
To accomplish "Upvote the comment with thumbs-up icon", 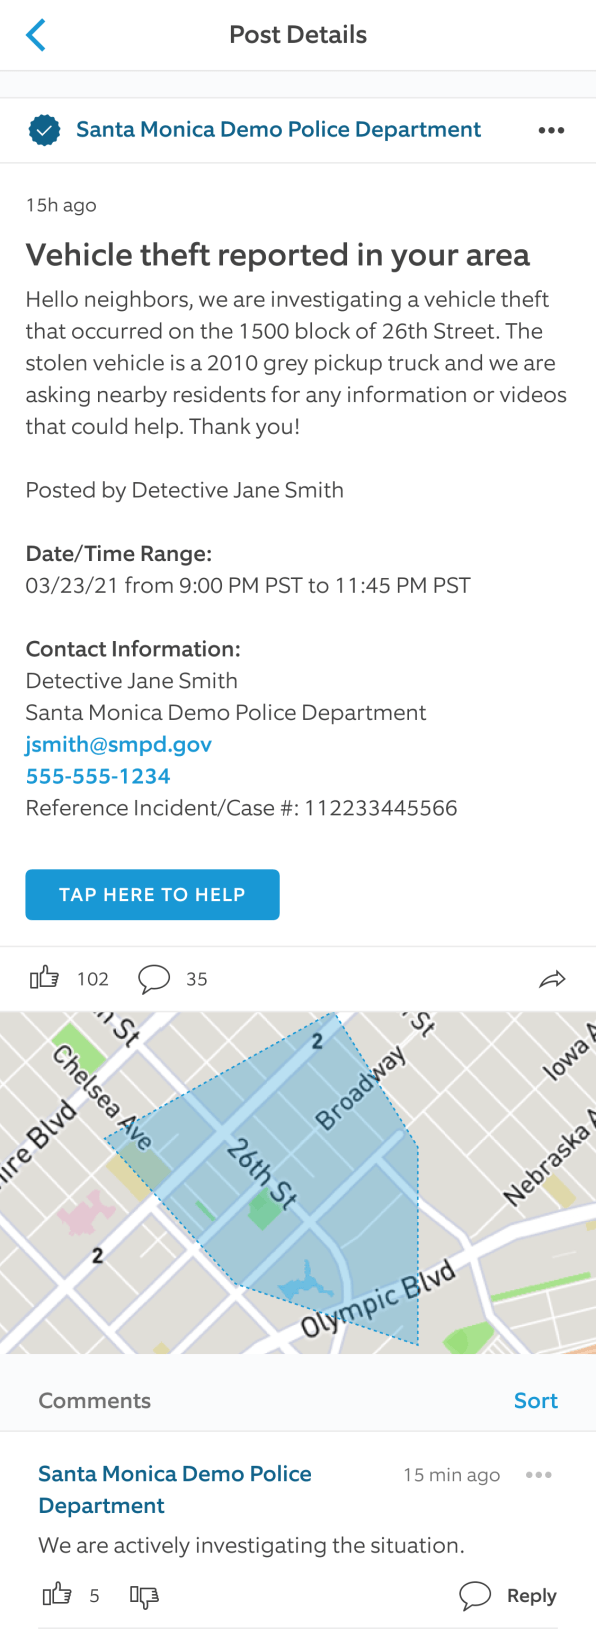I will click(x=57, y=1595).
